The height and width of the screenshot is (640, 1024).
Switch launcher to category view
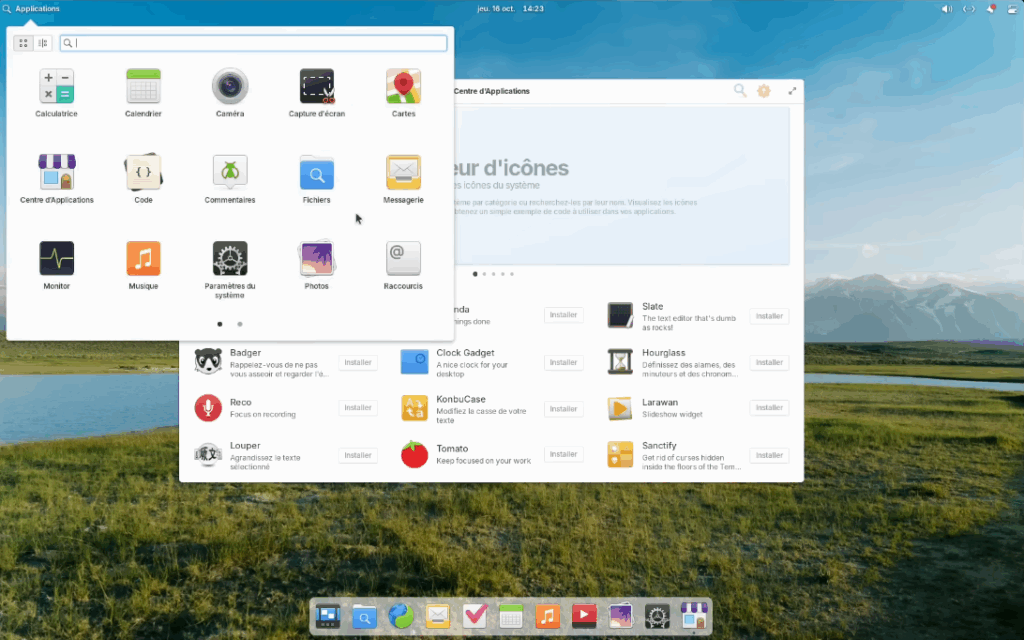point(43,43)
